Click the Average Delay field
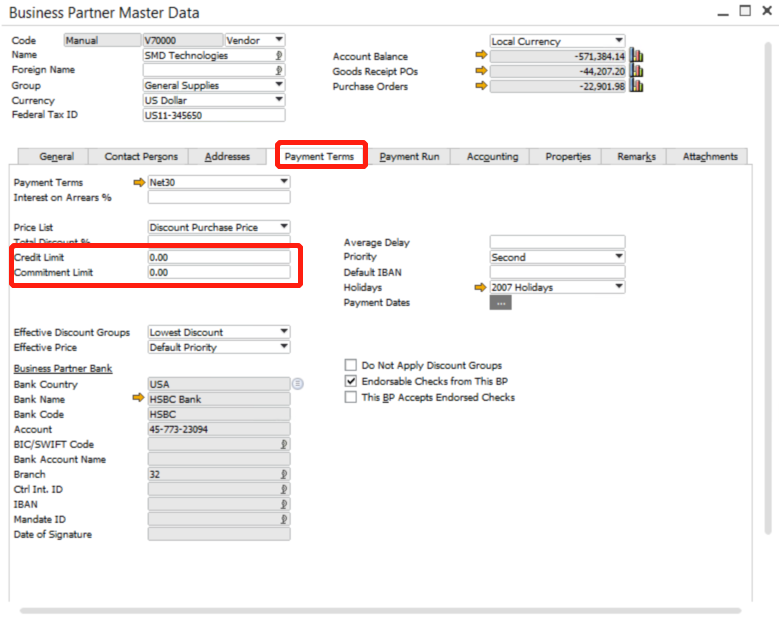Image resolution: width=779 pixels, height=621 pixels. (557, 242)
